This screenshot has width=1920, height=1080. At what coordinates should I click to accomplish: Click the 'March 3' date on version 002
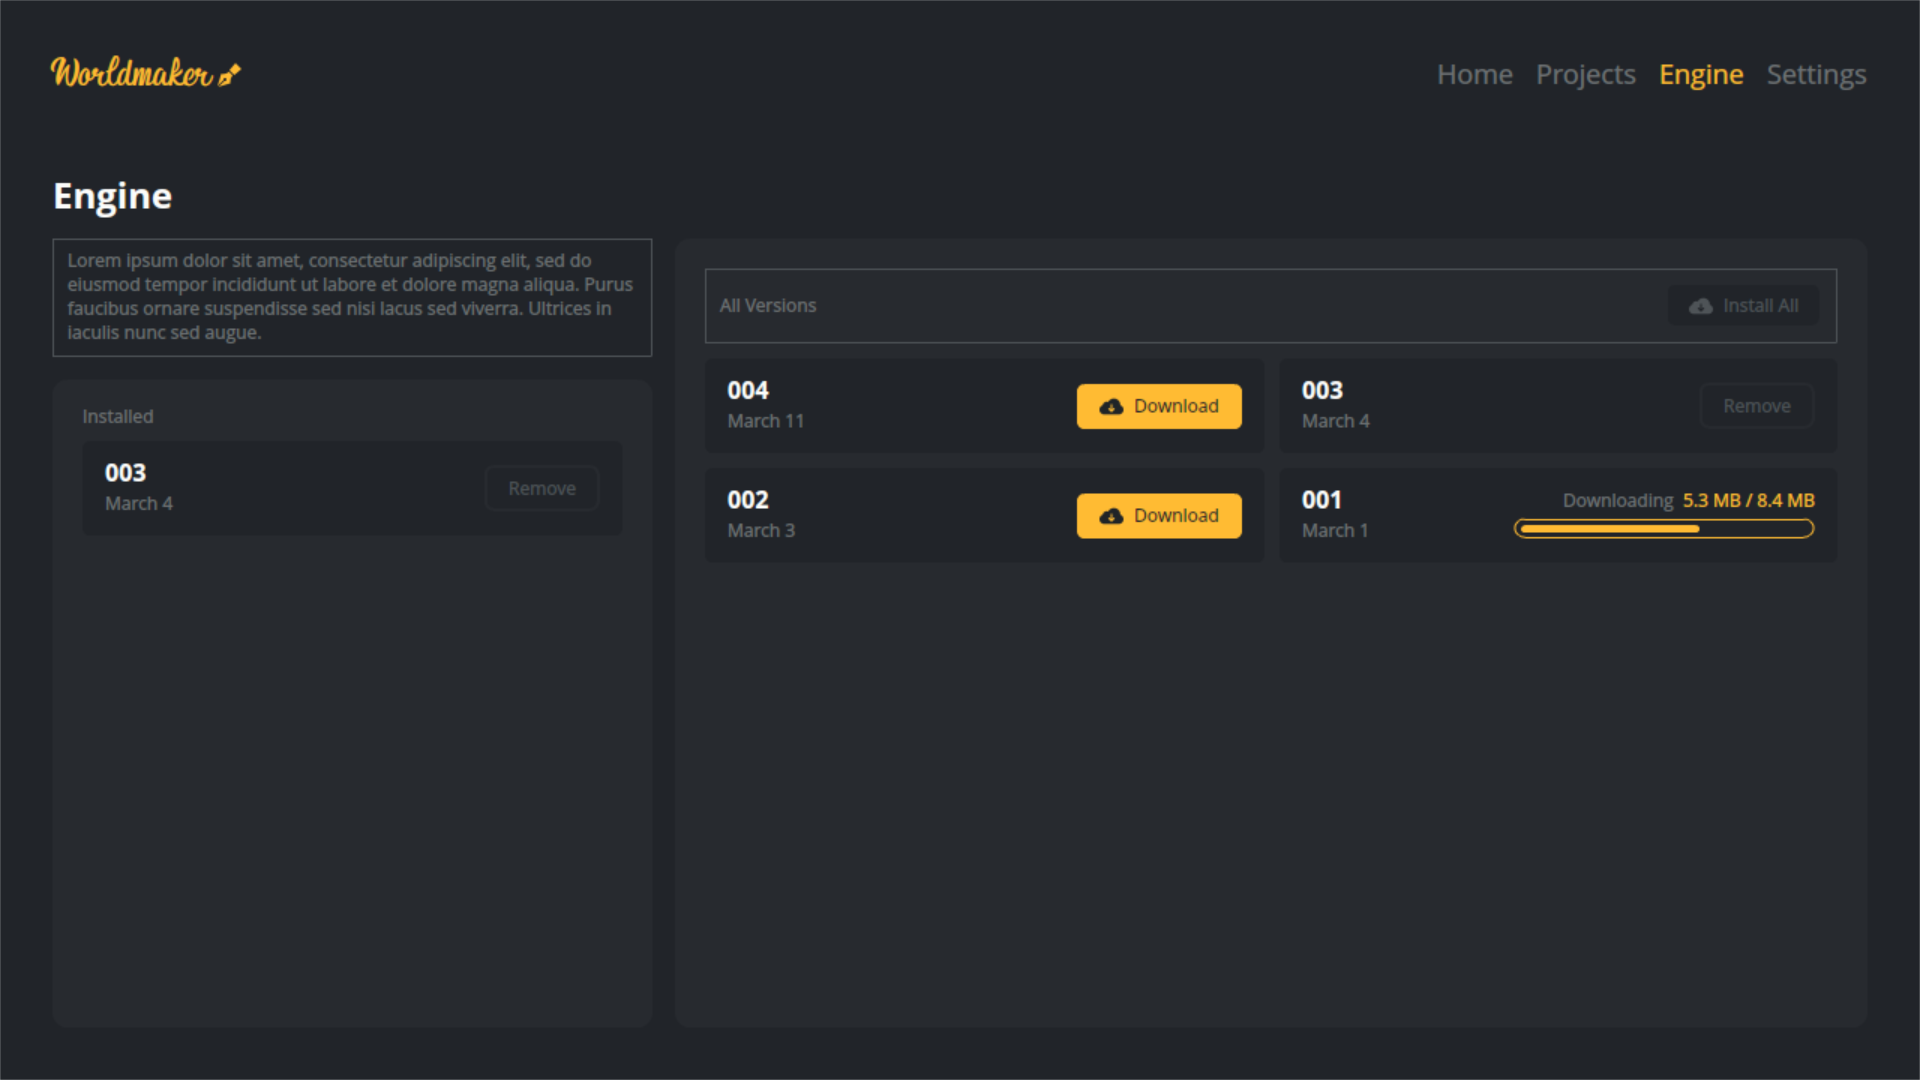point(761,530)
